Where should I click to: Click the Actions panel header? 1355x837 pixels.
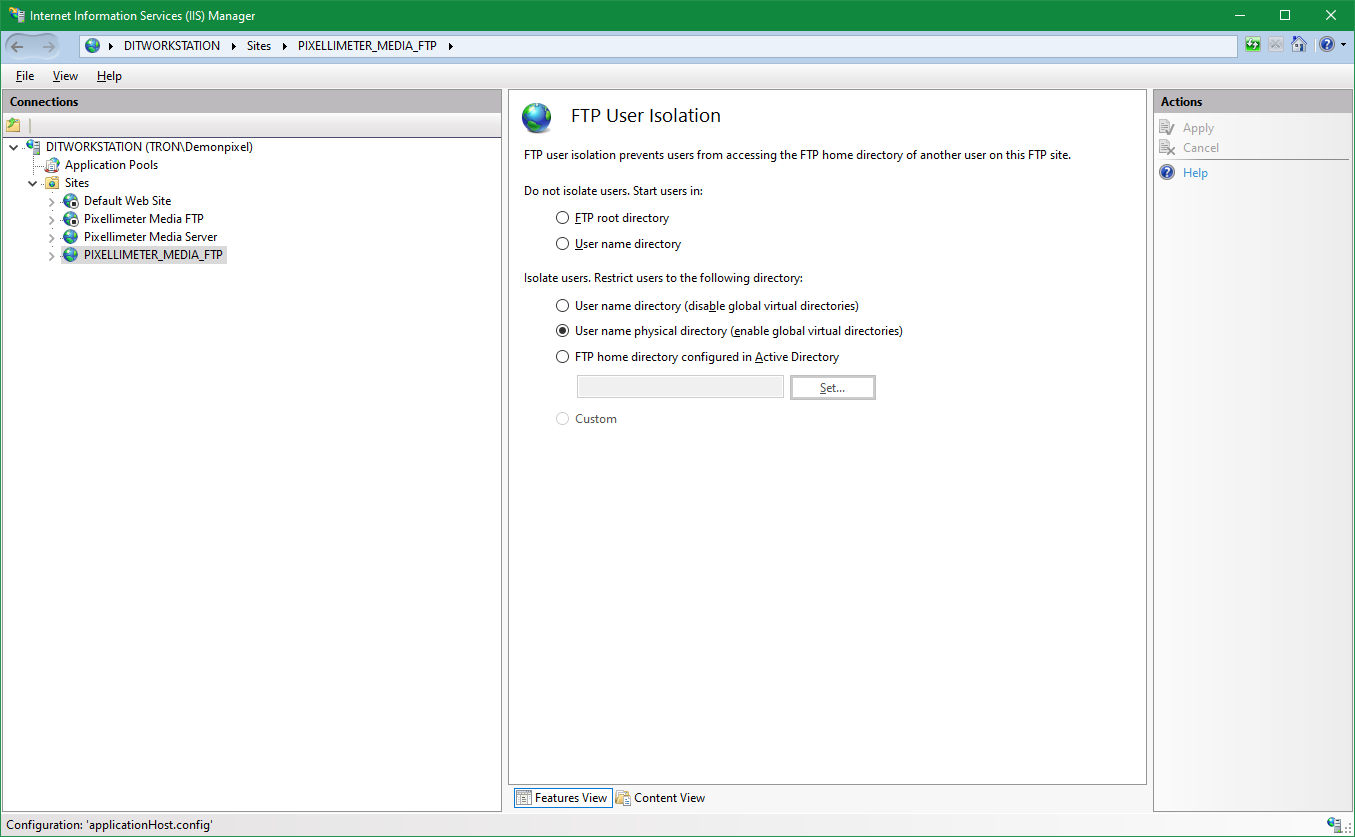point(1253,102)
